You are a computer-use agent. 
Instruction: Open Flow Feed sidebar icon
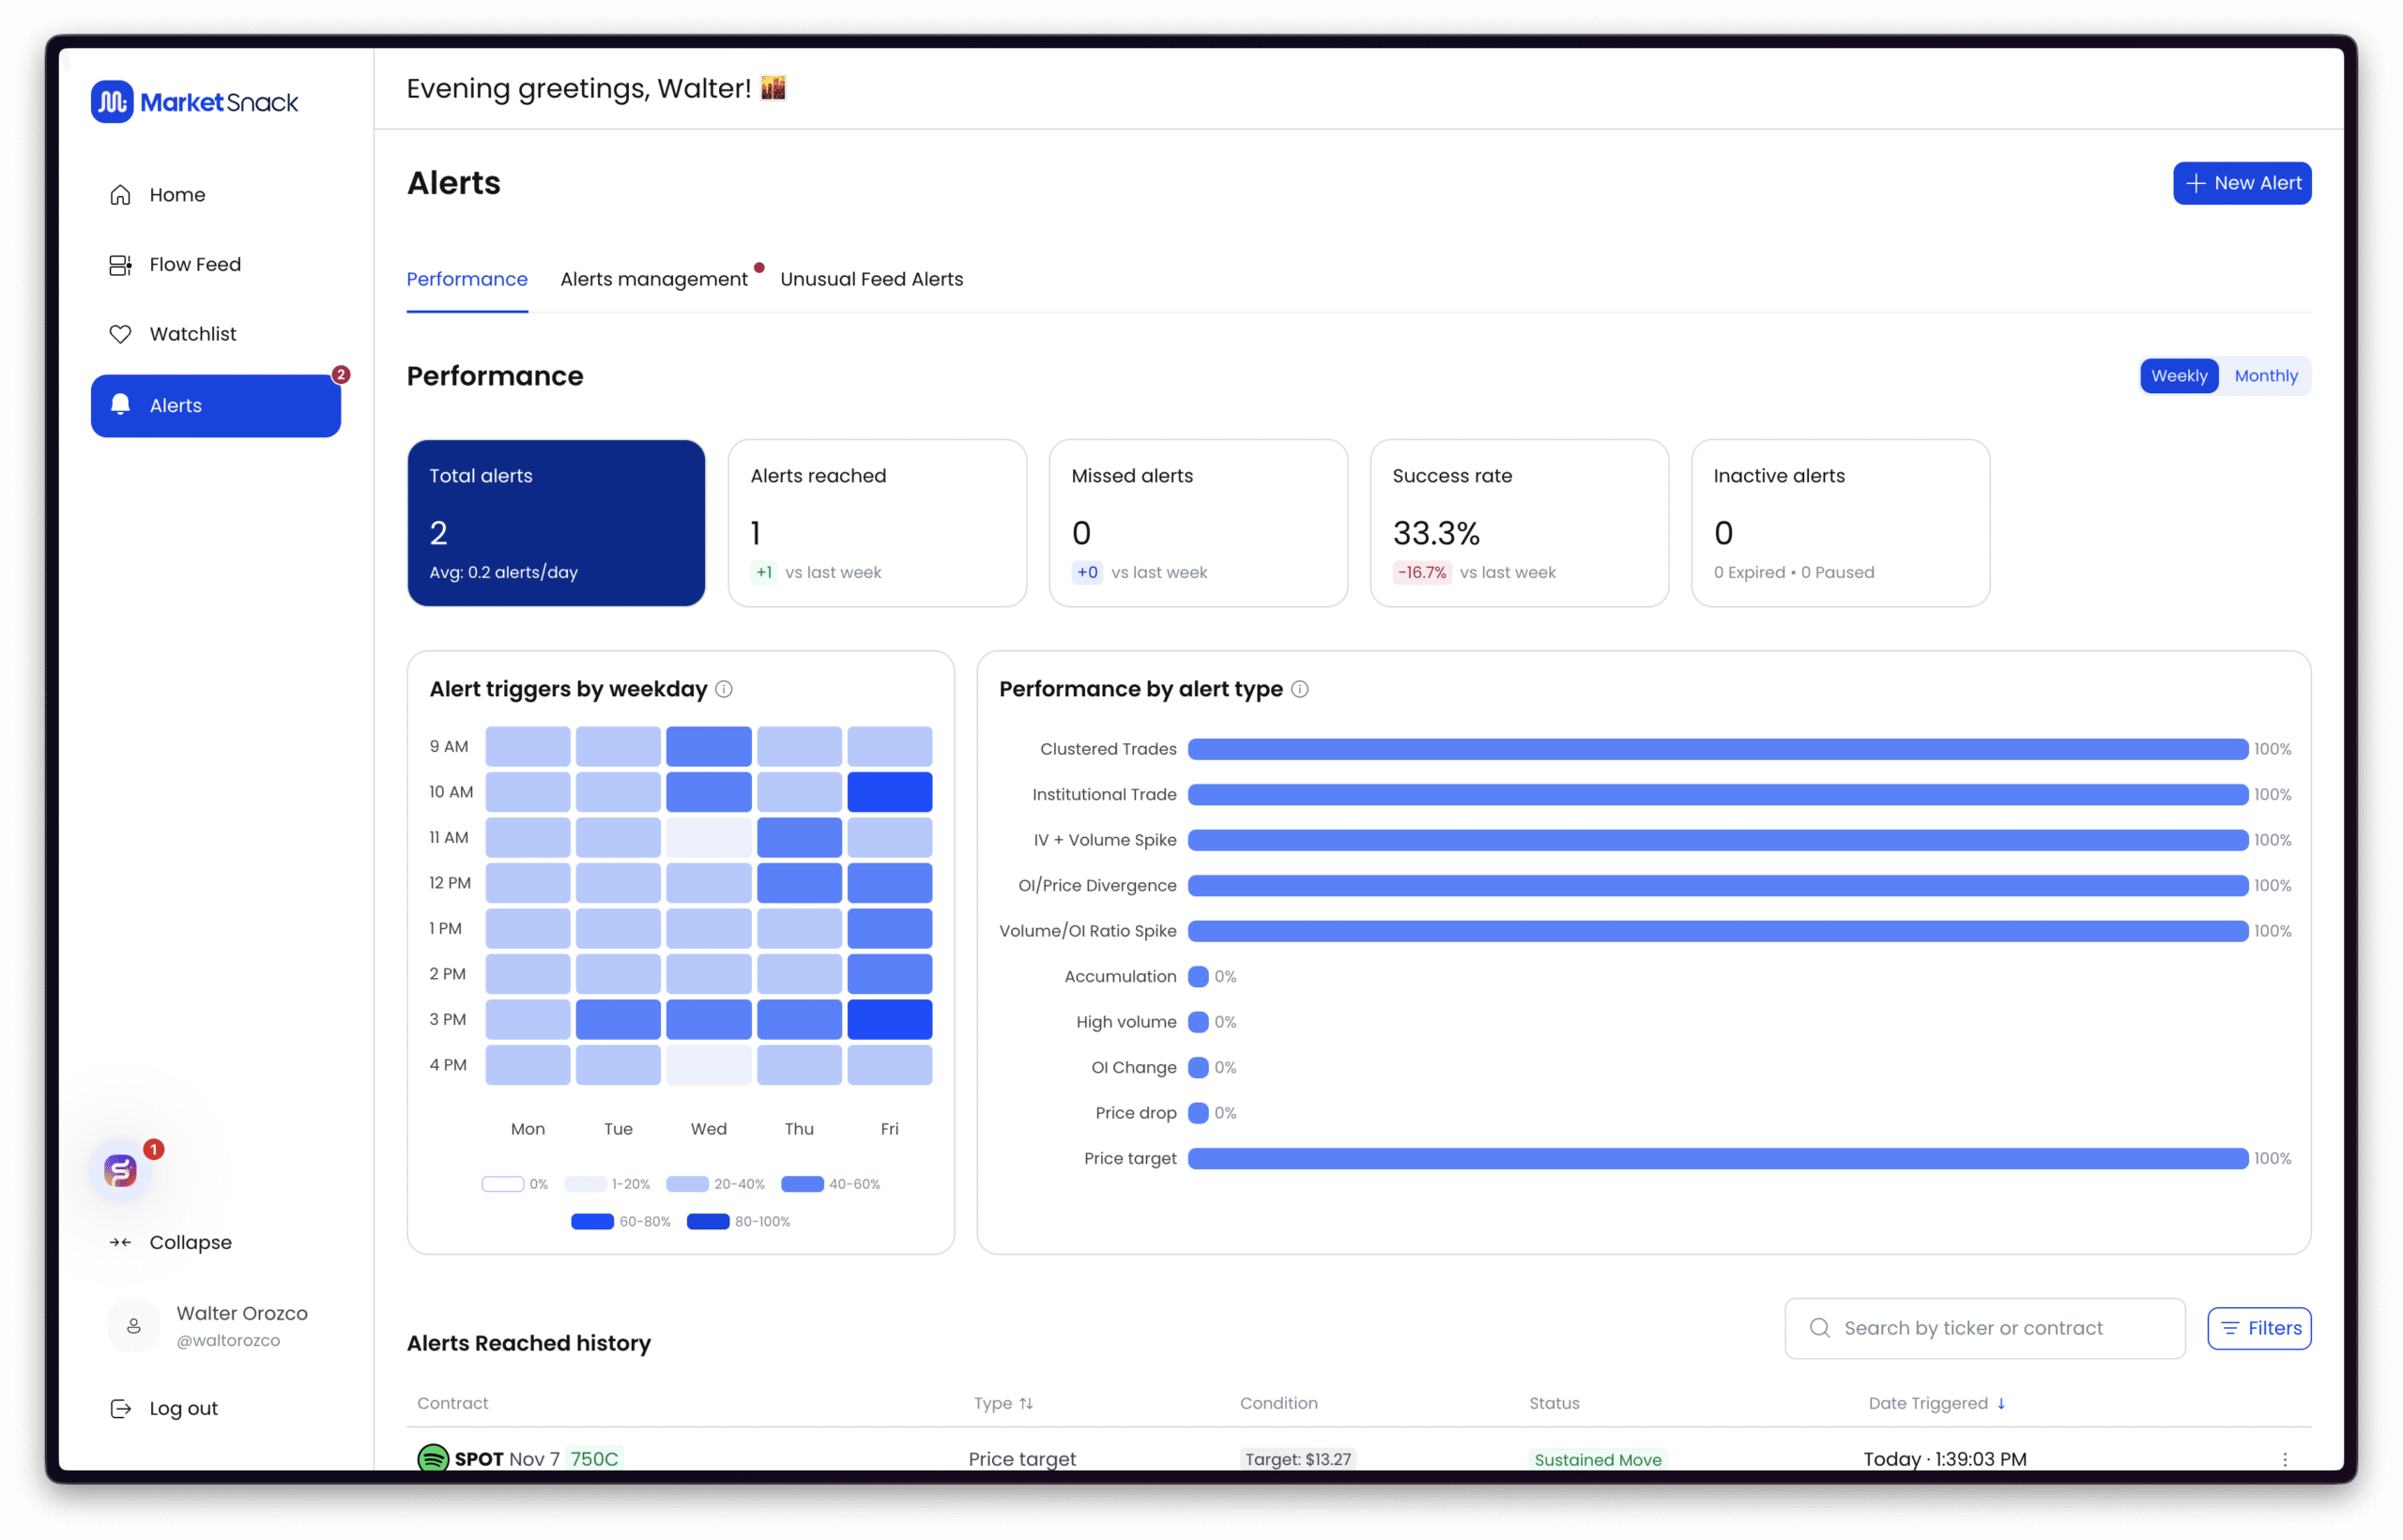click(120, 265)
